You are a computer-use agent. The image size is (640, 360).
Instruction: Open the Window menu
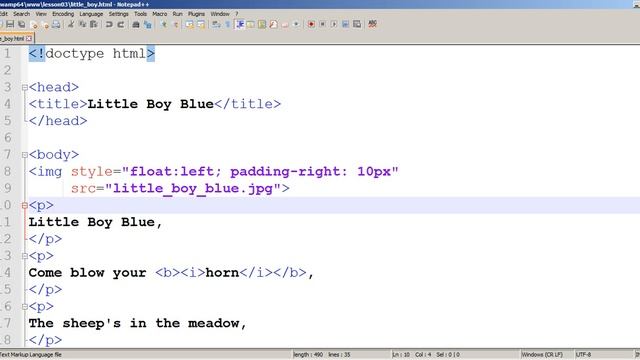[x=220, y=14]
